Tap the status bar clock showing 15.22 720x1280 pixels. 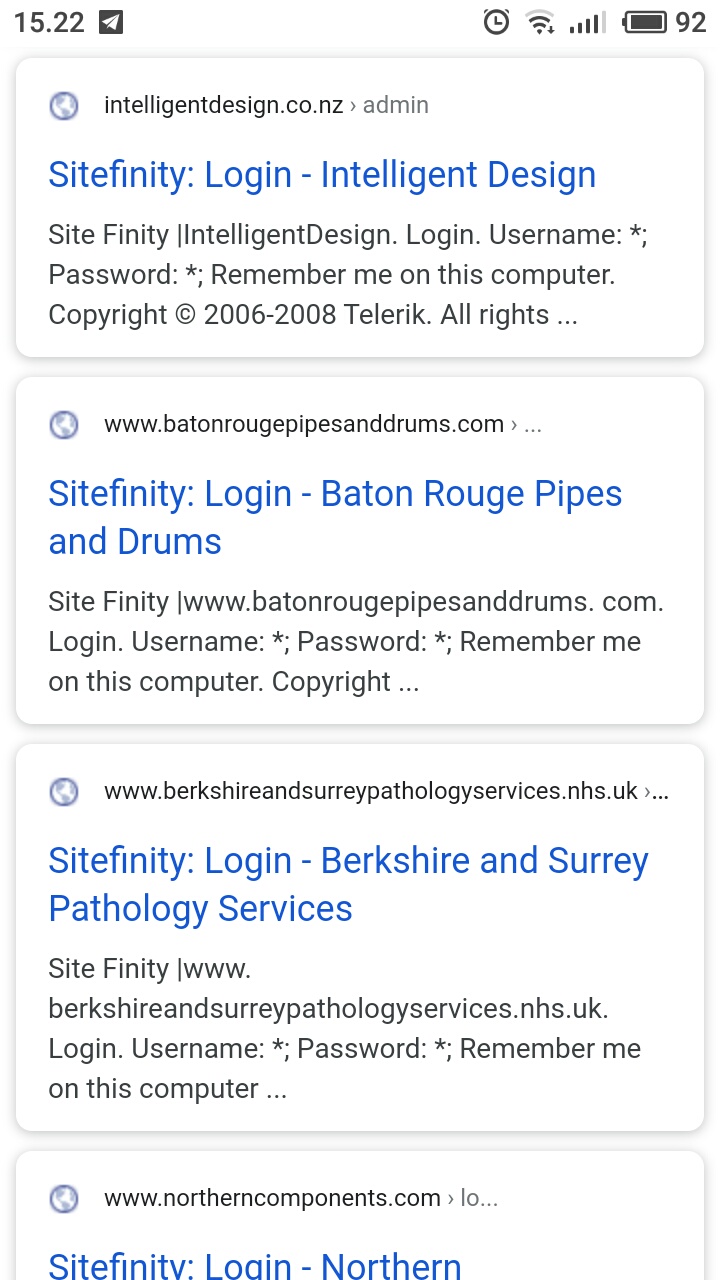49,22
